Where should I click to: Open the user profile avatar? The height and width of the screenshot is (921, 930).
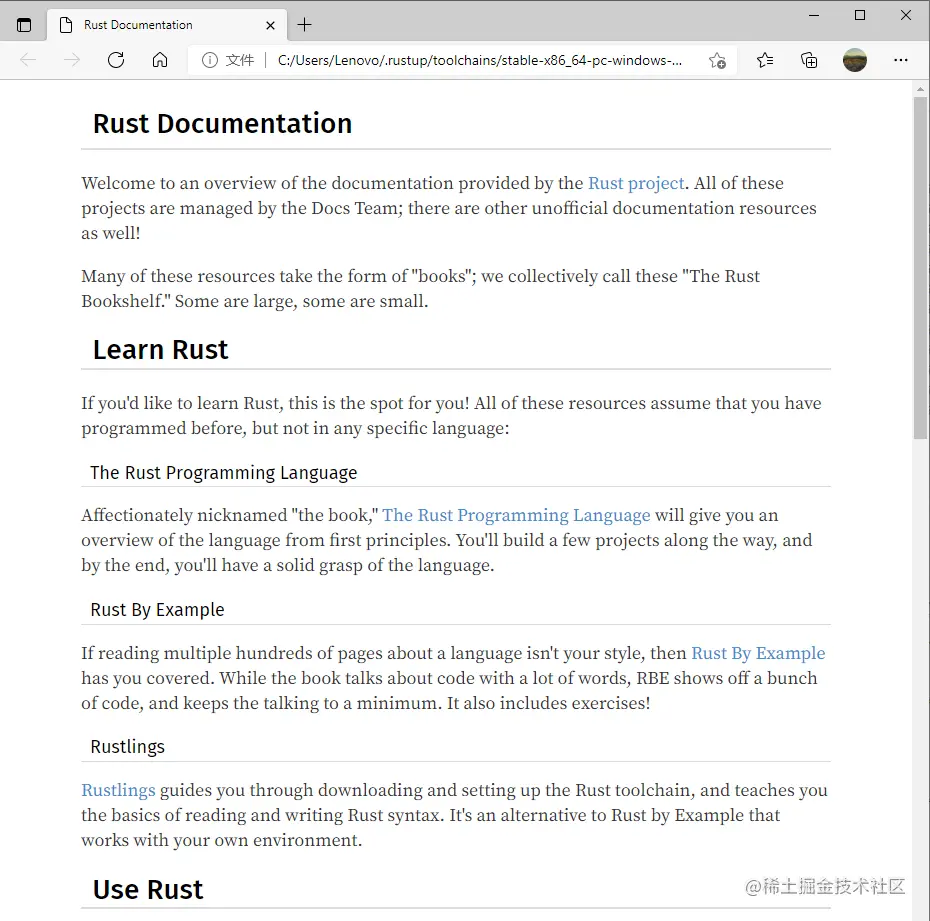pos(855,60)
